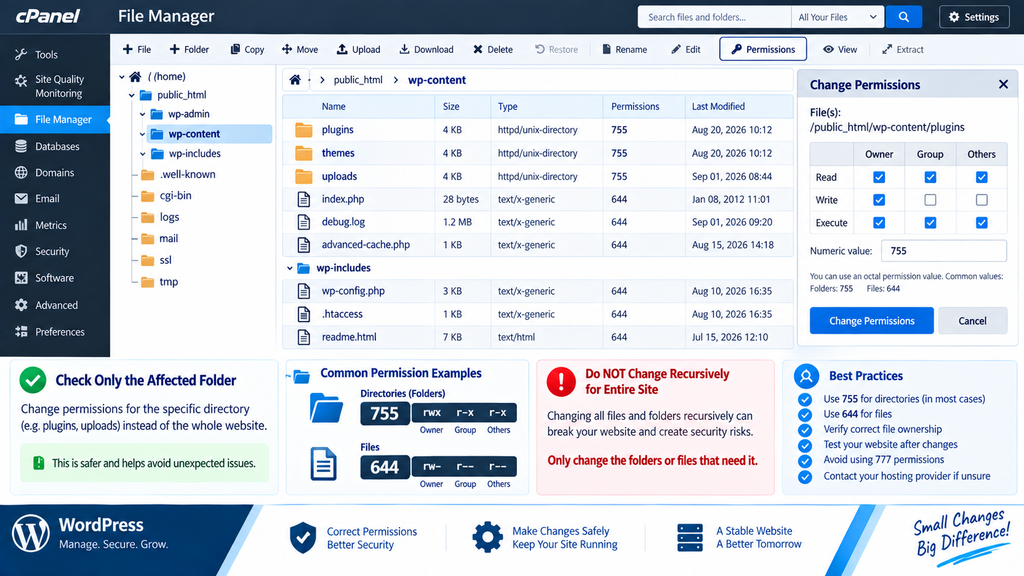Image resolution: width=1024 pixels, height=576 pixels.
Task: Click the Restore toolbar item
Action: point(556,49)
